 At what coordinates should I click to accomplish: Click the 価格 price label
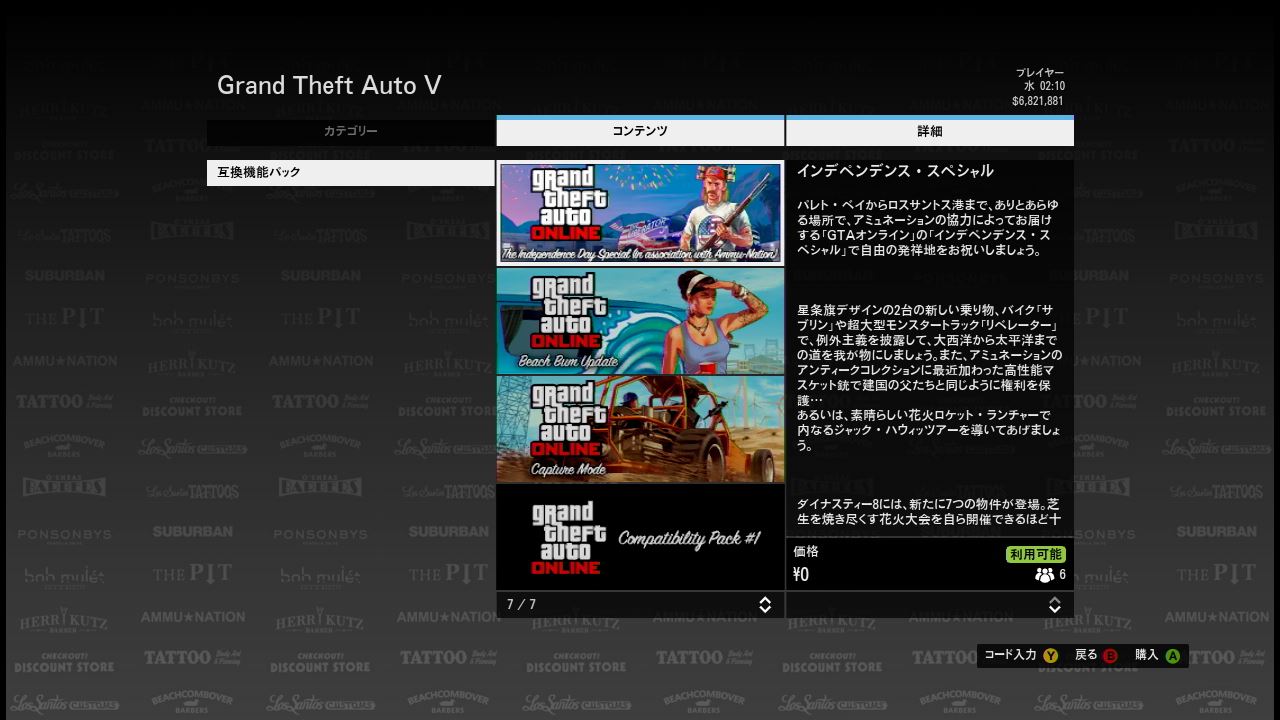[x=806, y=552]
